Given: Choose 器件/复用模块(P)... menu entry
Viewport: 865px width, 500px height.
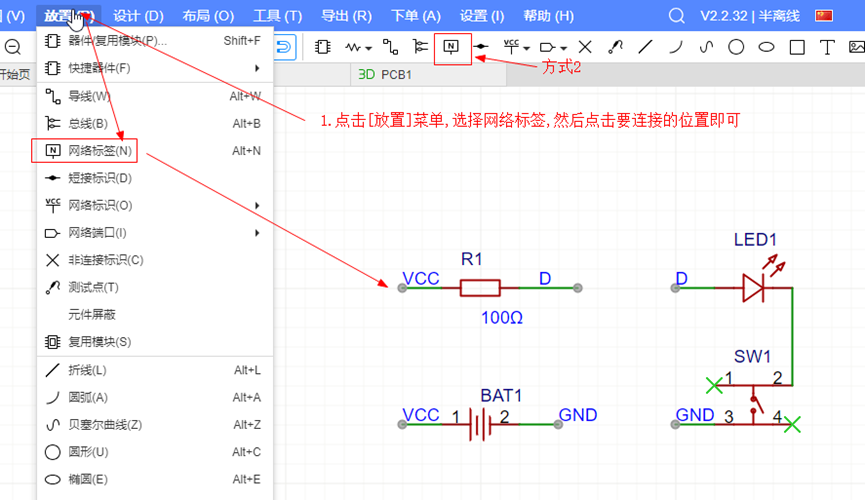Looking at the screenshot, I should [155, 41].
